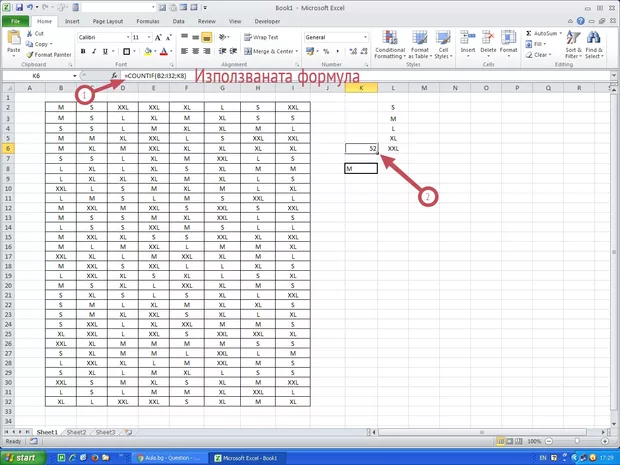
Task: Apply the red Font Color
Action: coord(164,51)
